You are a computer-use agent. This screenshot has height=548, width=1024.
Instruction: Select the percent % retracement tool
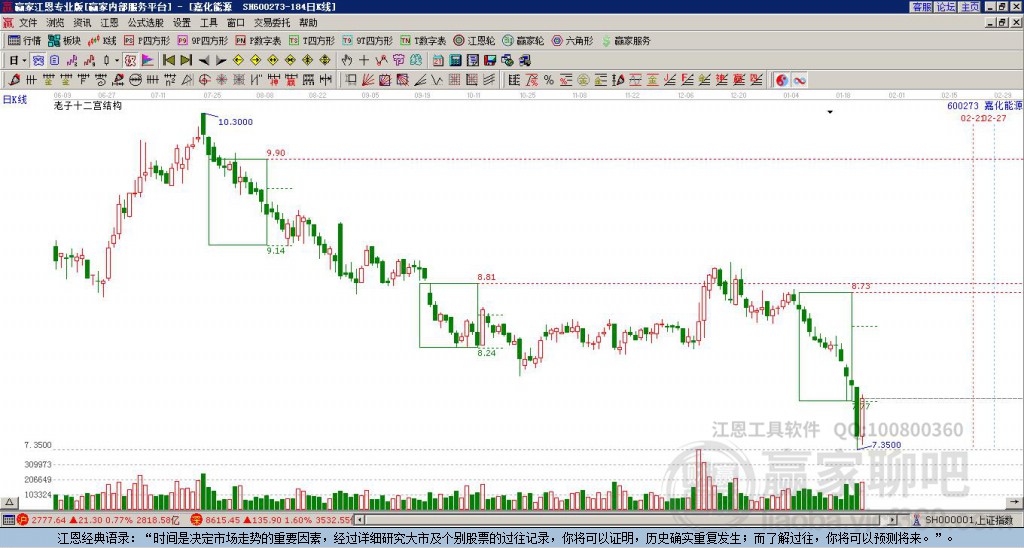pos(549,80)
